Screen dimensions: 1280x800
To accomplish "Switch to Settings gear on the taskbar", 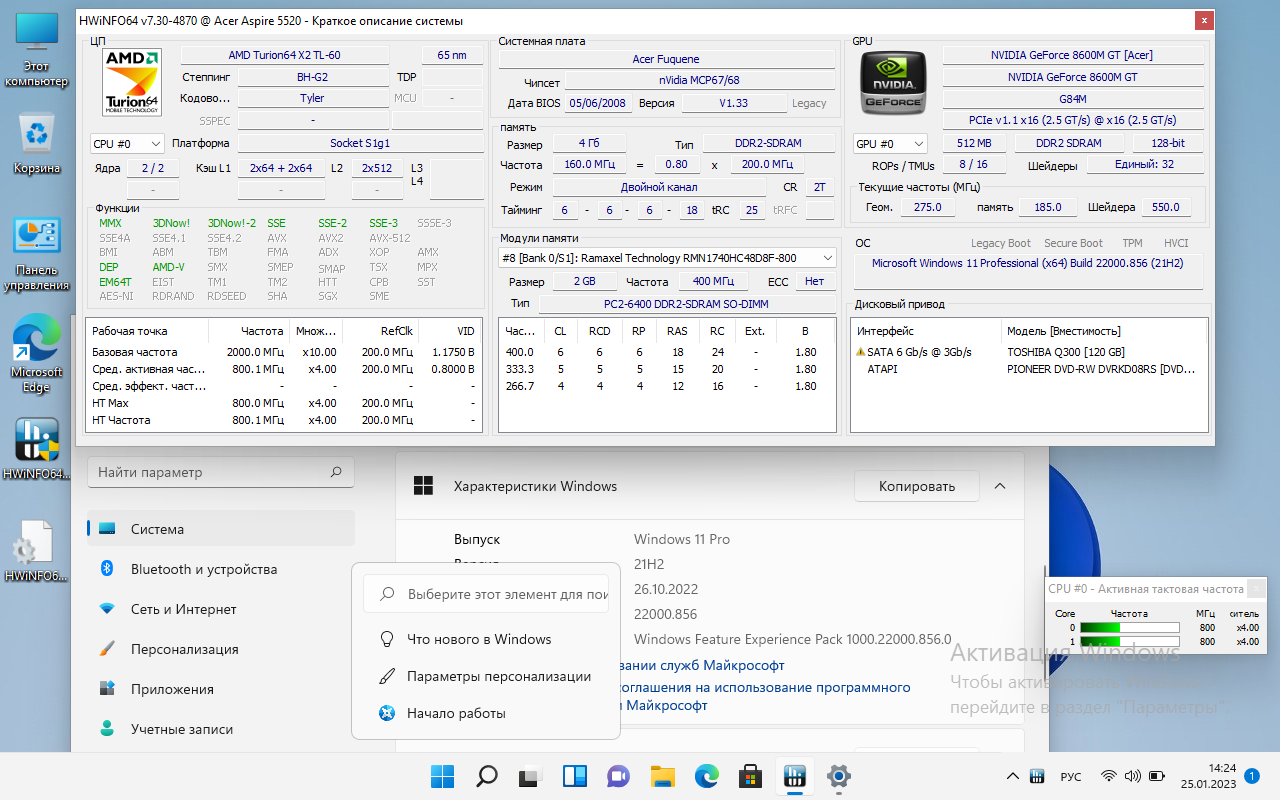I will click(x=838, y=776).
